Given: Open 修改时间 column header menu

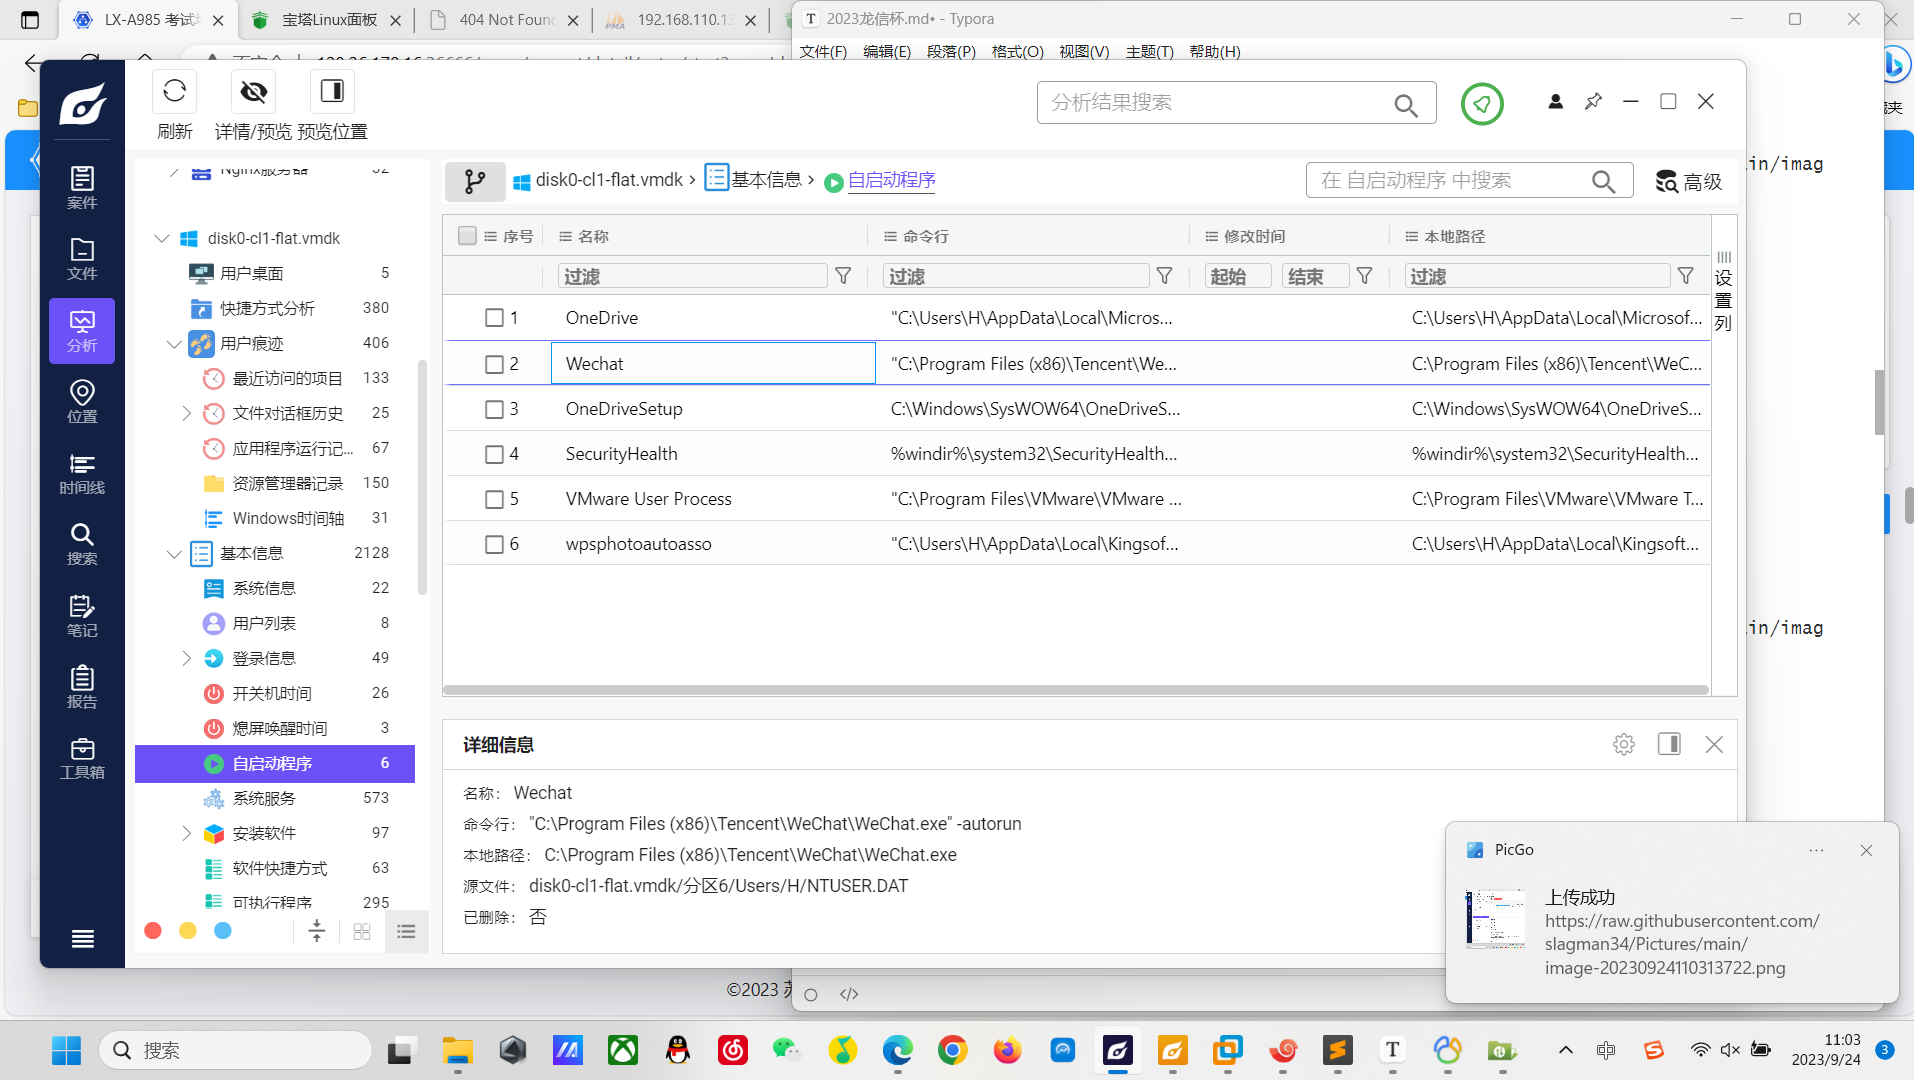Looking at the screenshot, I should tap(1211, 236).
